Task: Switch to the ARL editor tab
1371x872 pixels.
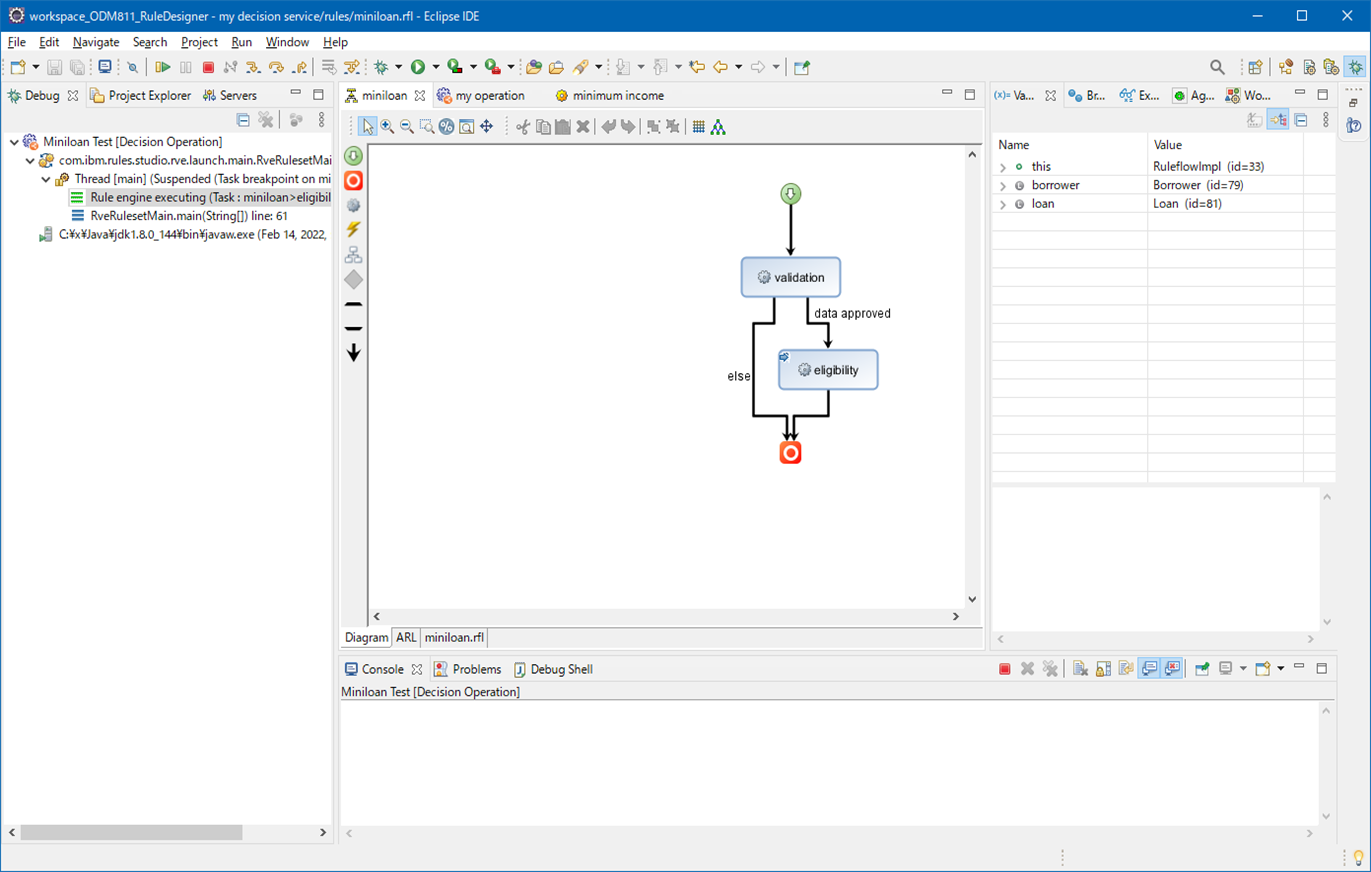Action: click(x=406, y=637)
